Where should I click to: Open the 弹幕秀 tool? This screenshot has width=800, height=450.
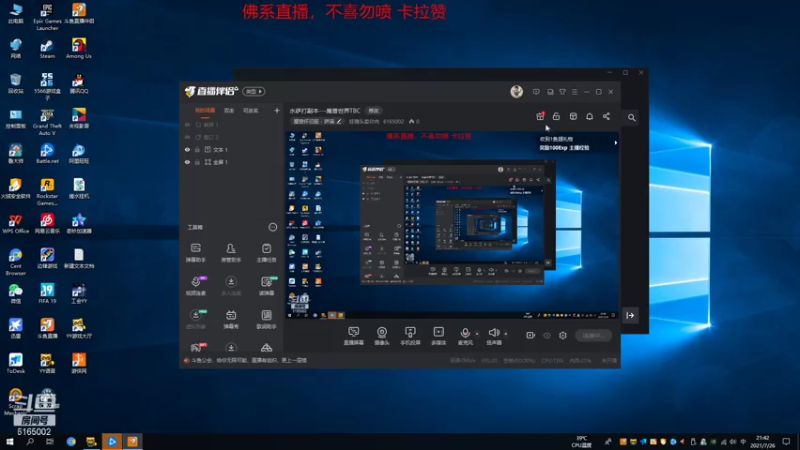tap(231, 319)
